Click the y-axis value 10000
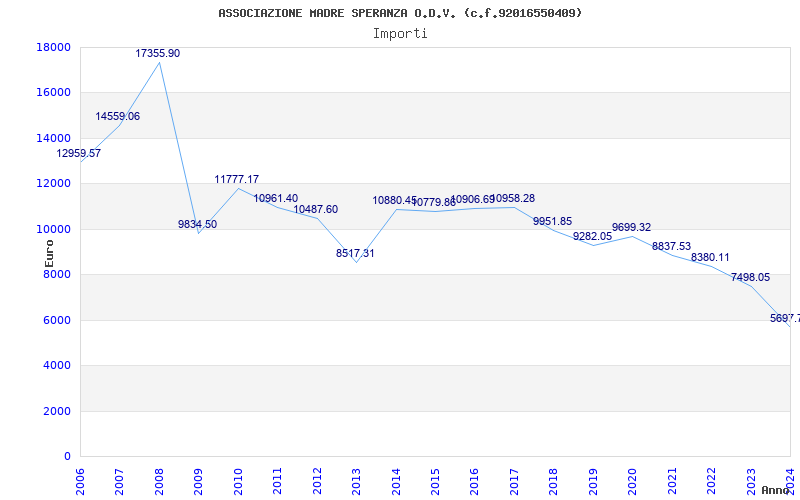The width and height of the screenshot is (800, 500). click(x=54, y=229)
